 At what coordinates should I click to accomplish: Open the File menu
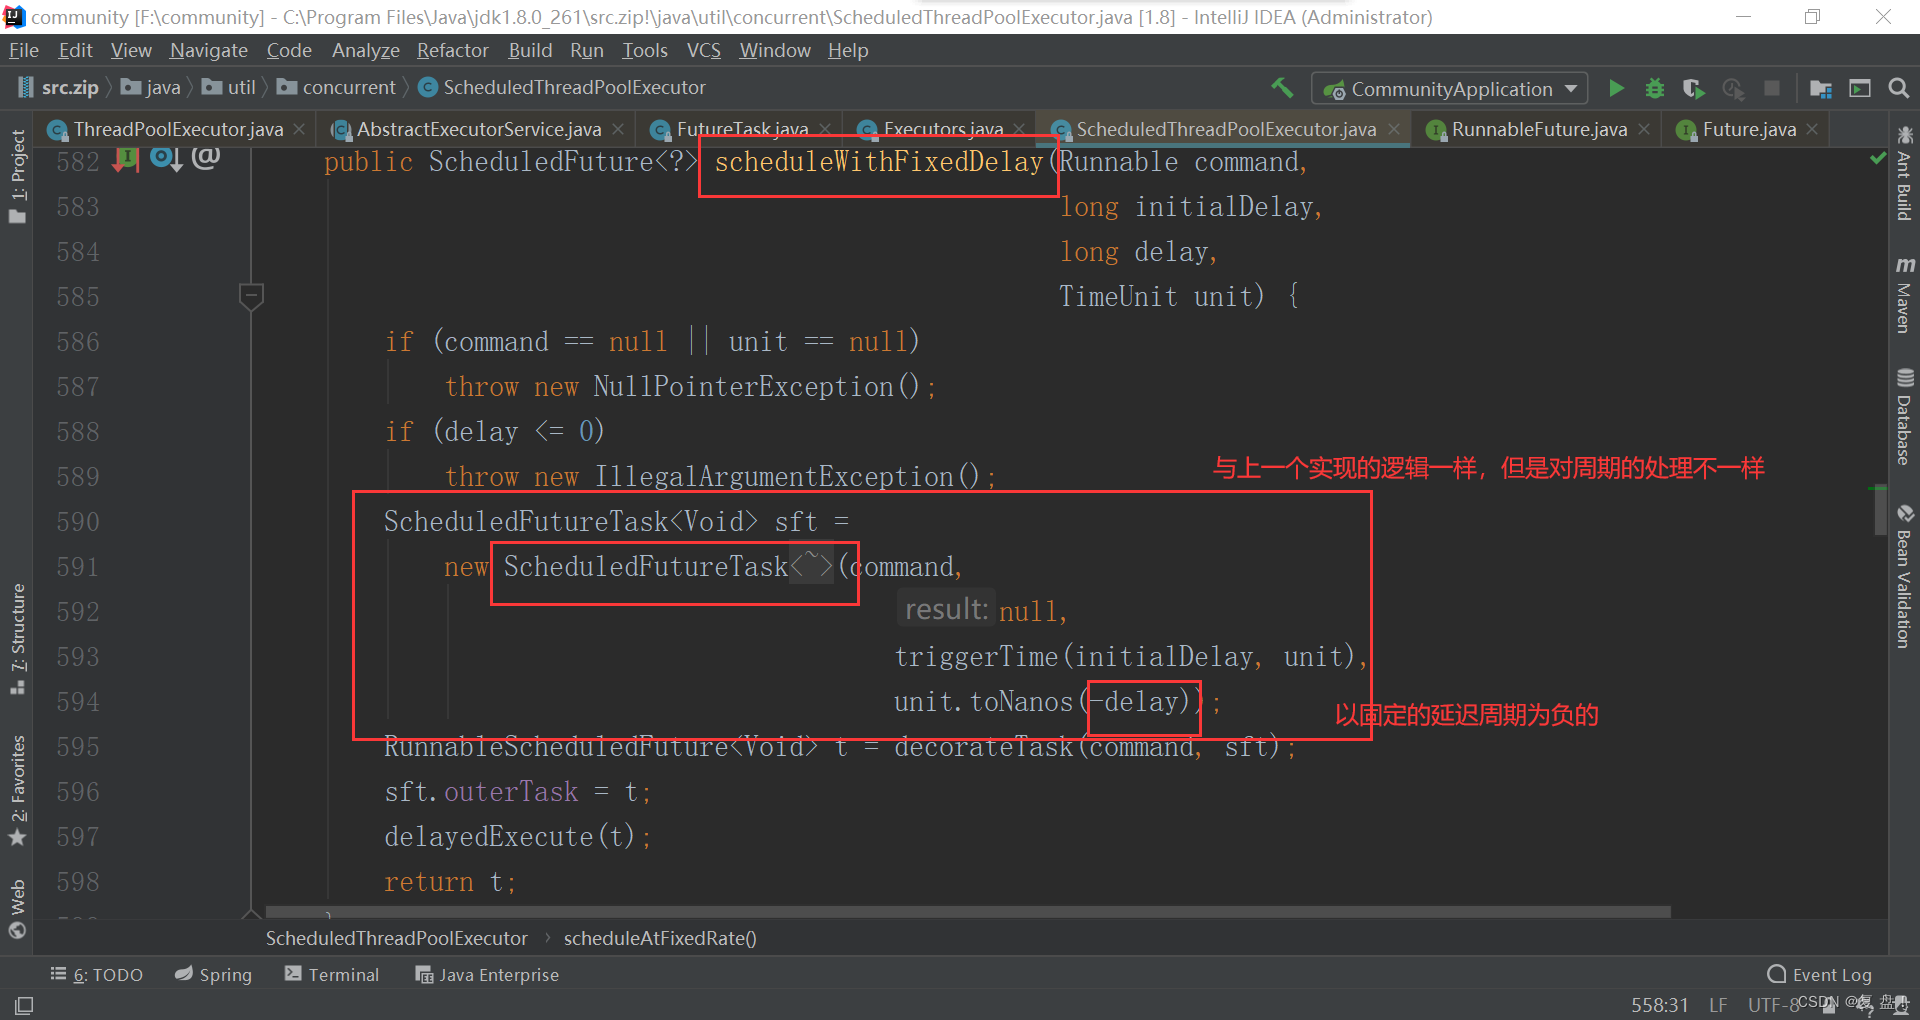(x=24, y=50)
